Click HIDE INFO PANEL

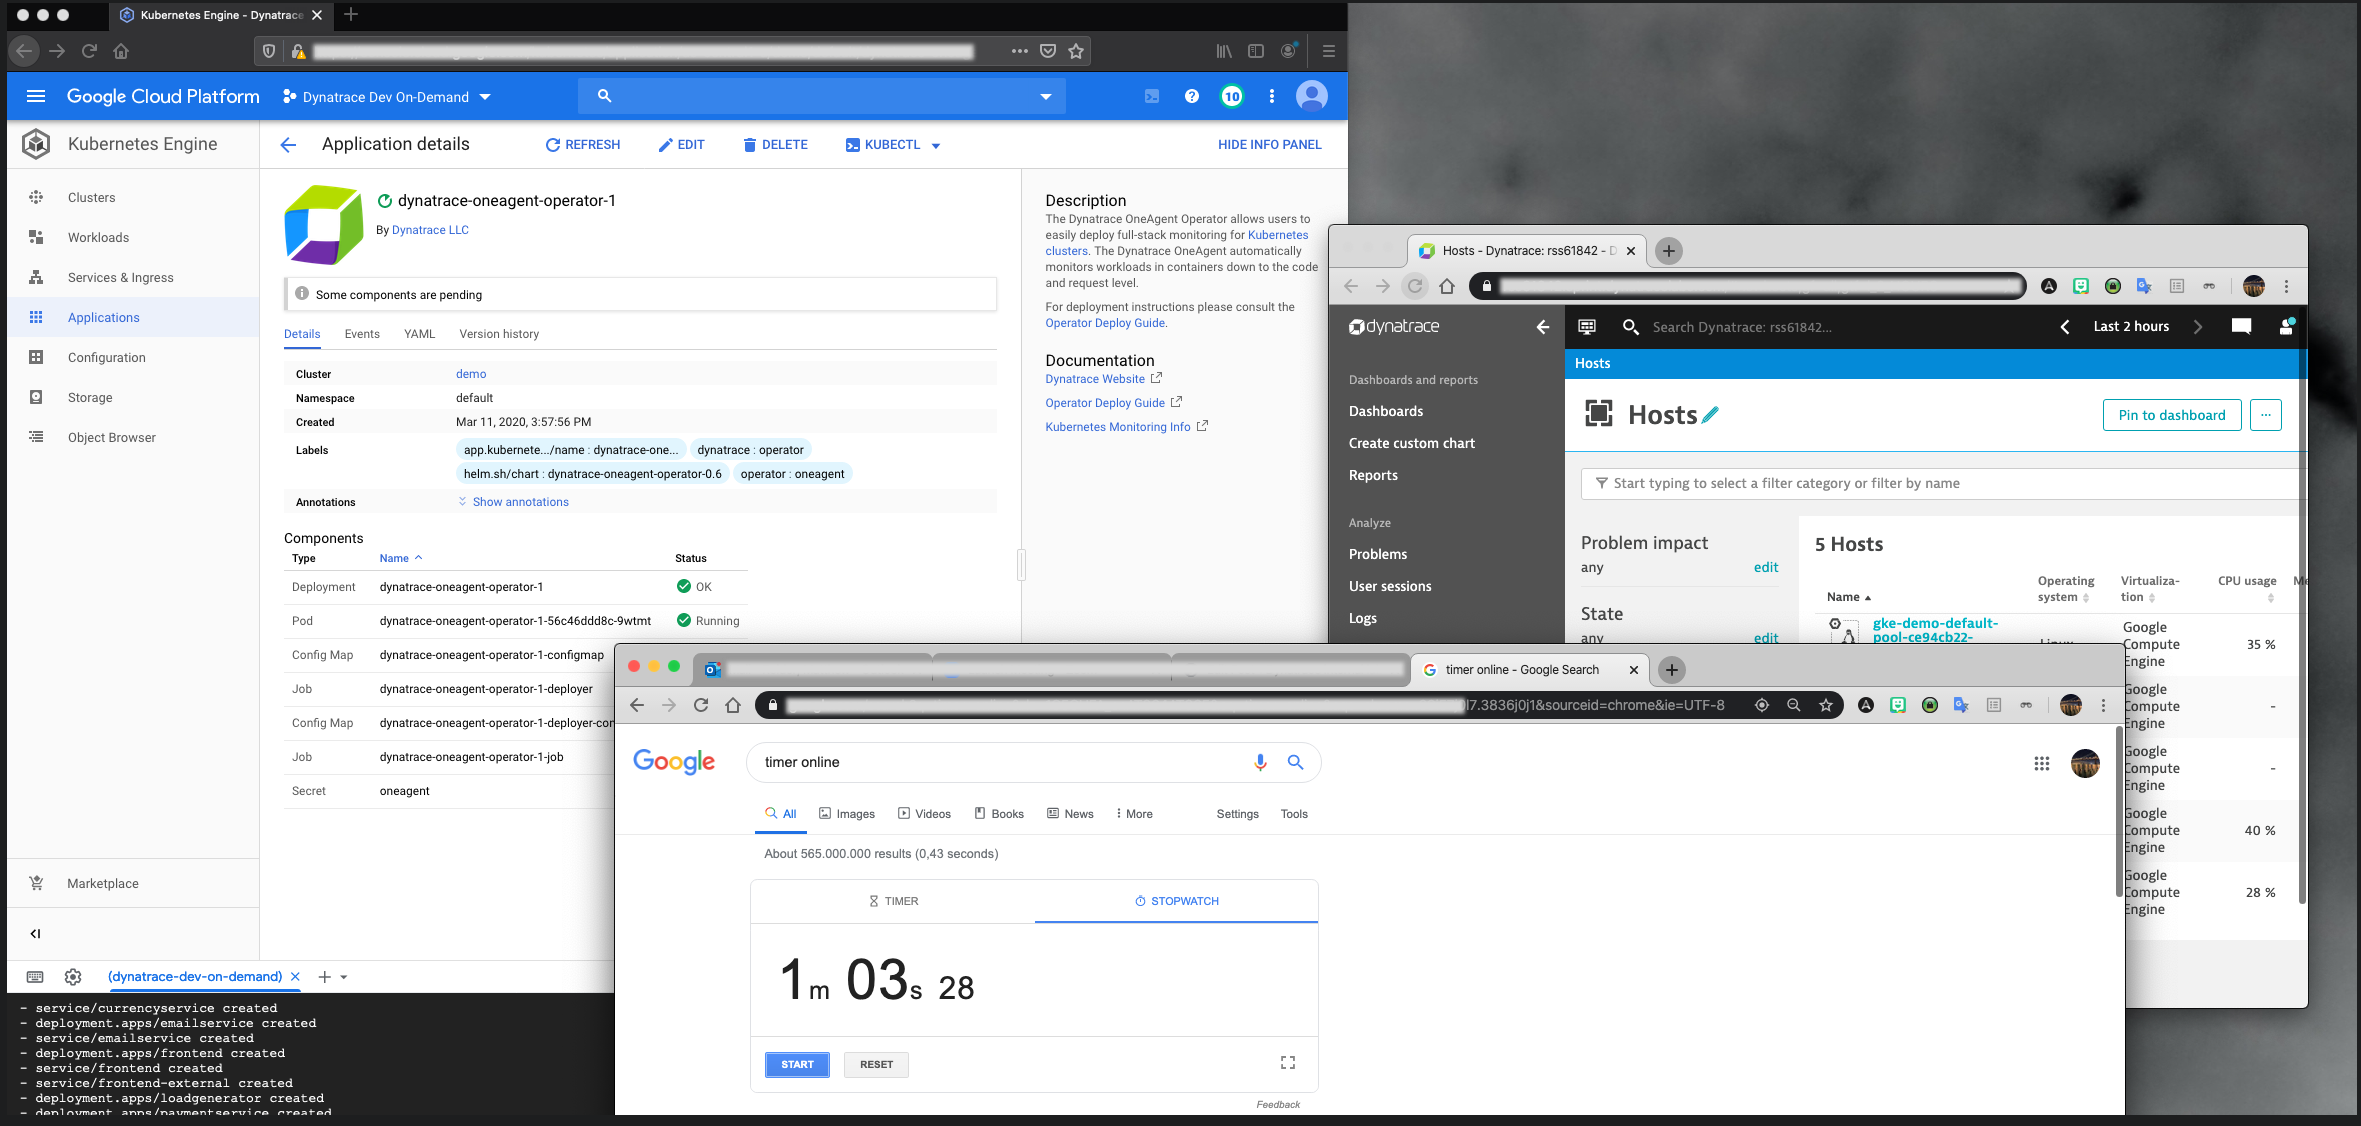click(1269, 145)
